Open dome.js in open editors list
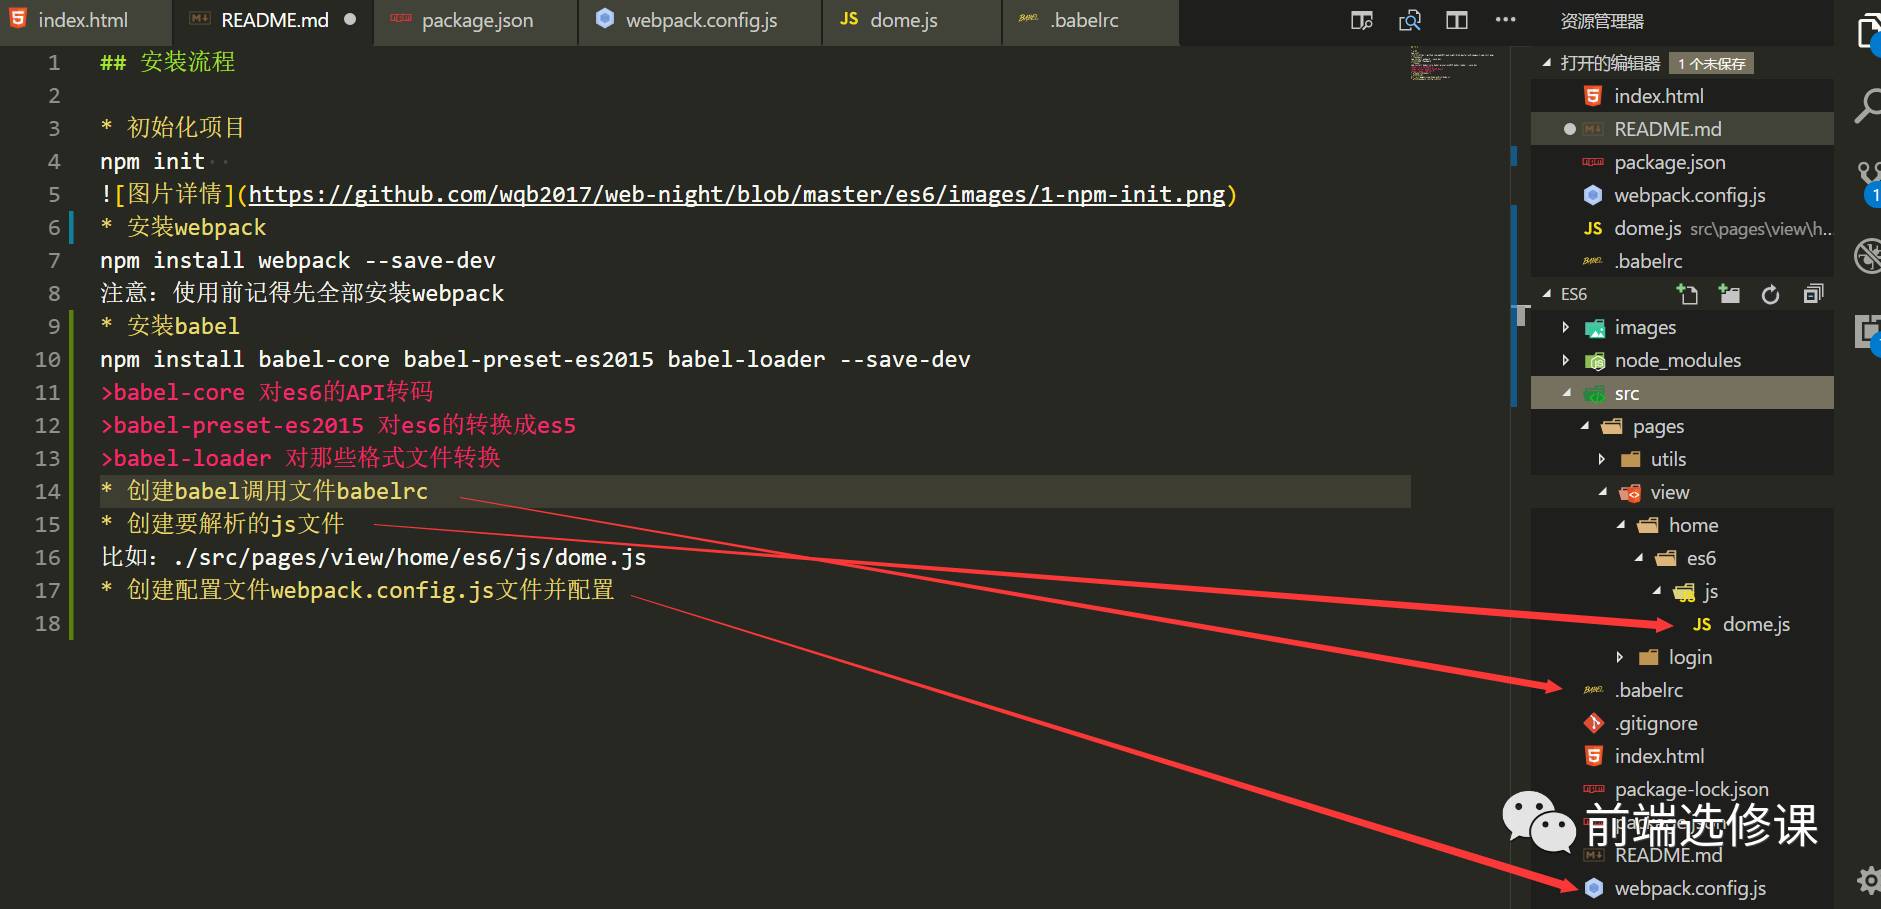This screenshot has height=909, width=1881. pos(1682,228)
